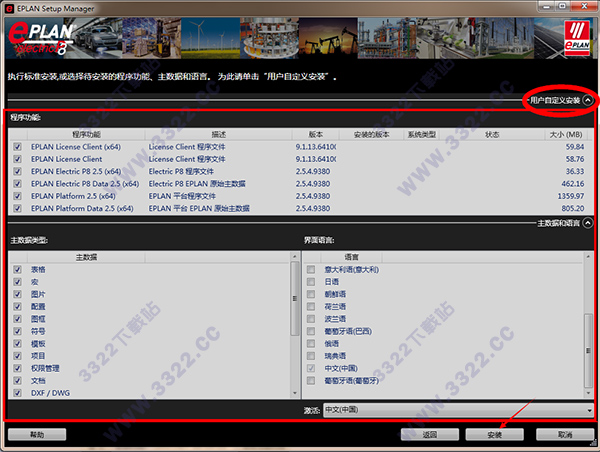
Task: Click the 主数据 column header
Action: point(86,257)
